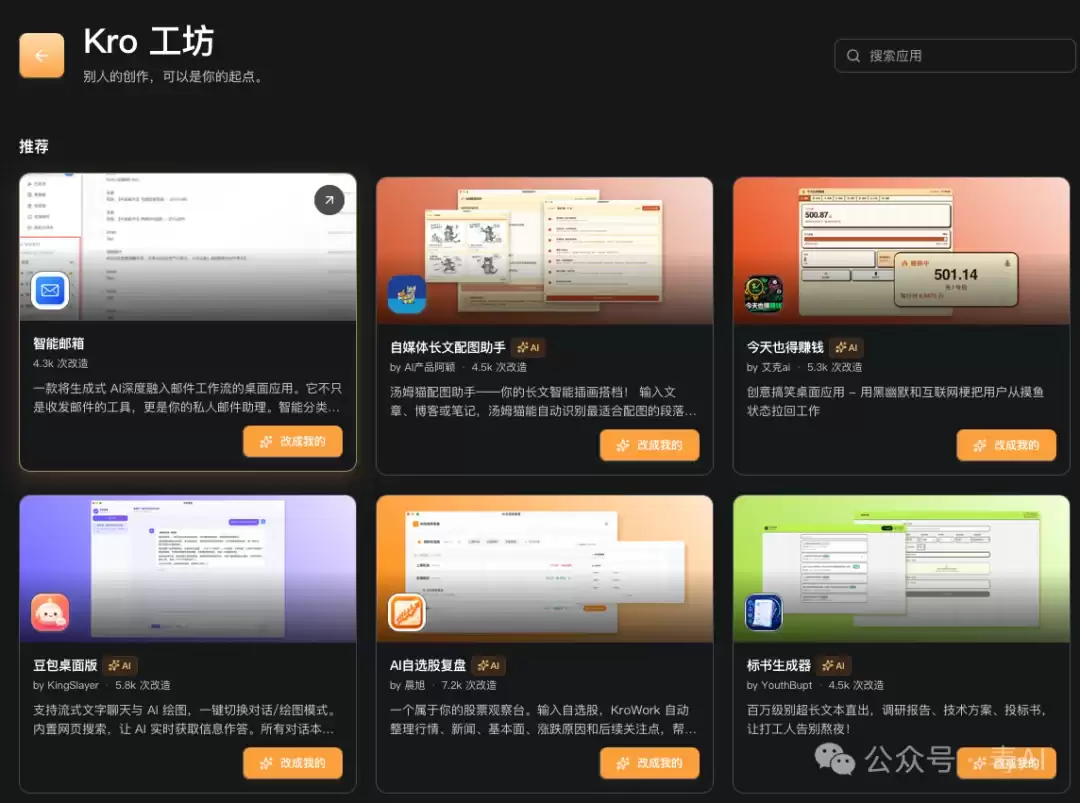Image resolution: width=1080 pixels, height=803 pixels.
Task: Open the 豆包桌面版 title link
Action: pos(65,665)
